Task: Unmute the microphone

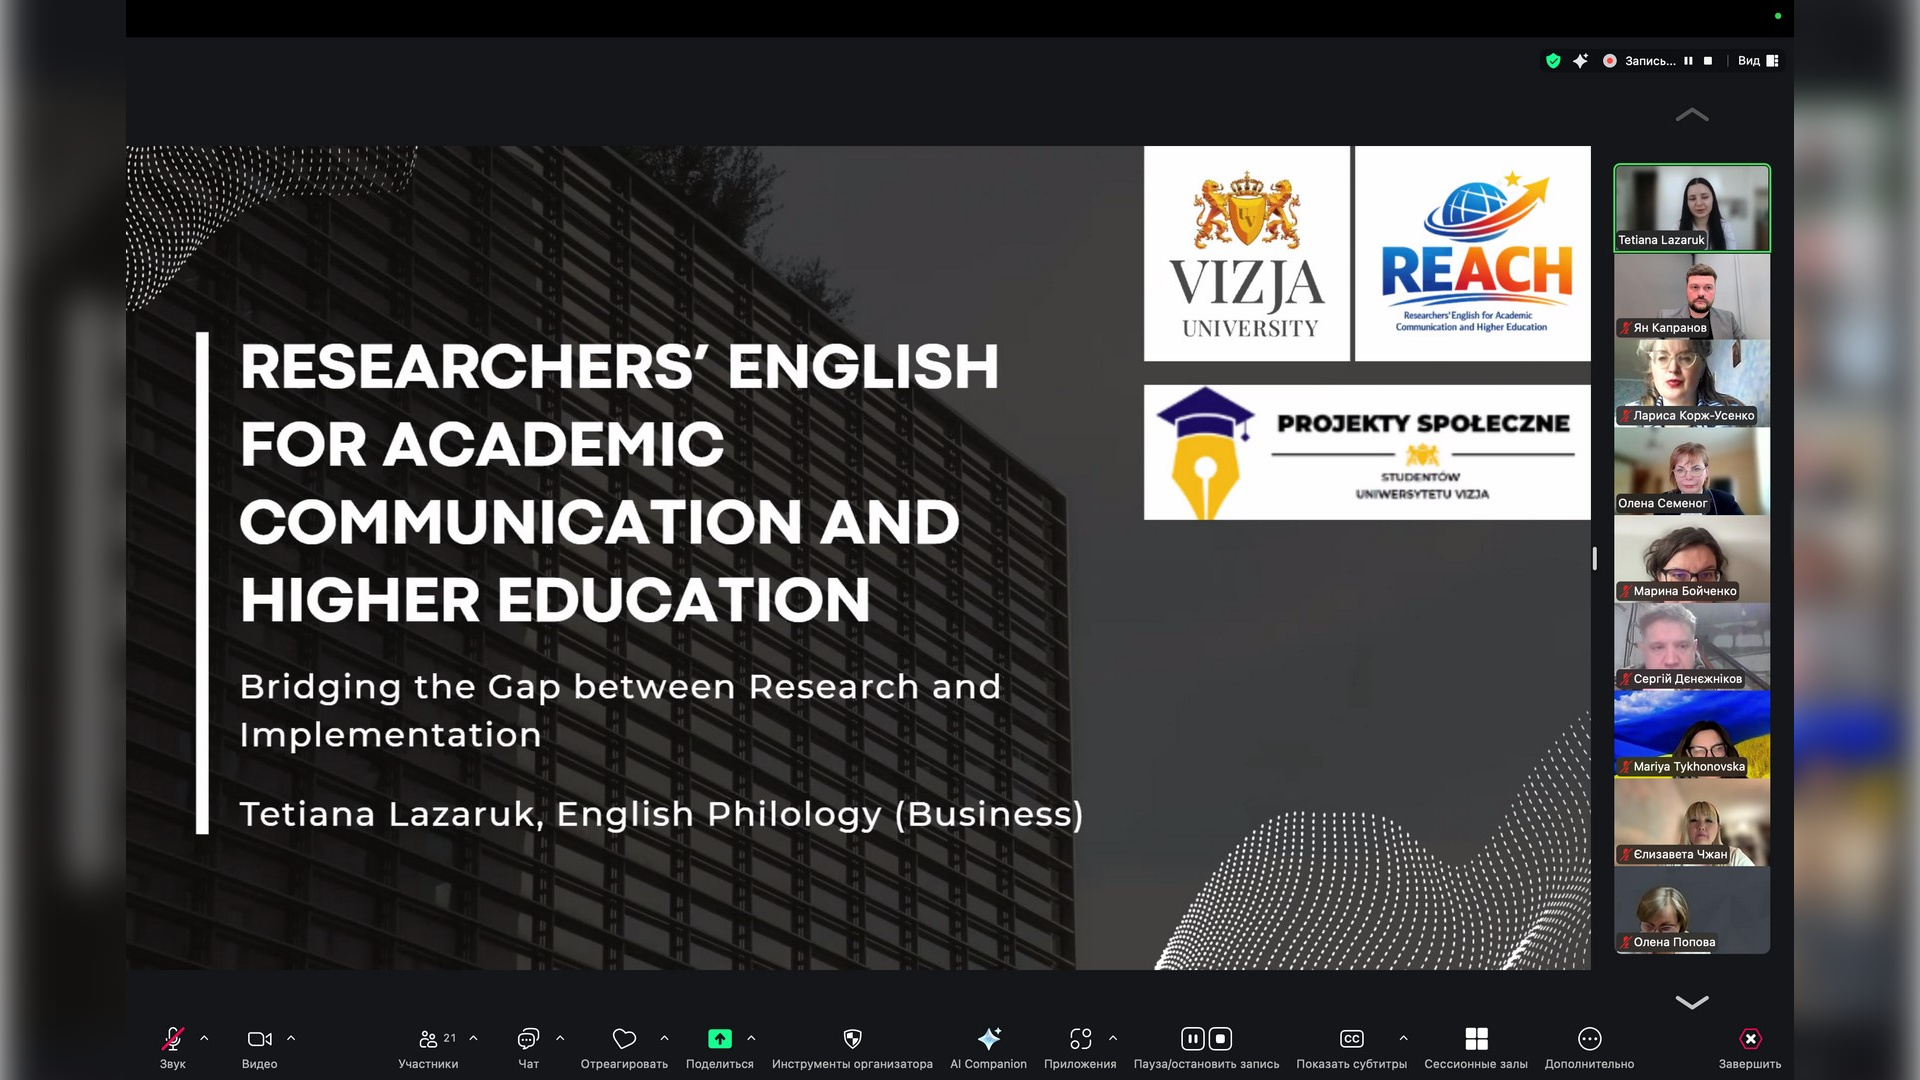Action: coord(172,1039)
